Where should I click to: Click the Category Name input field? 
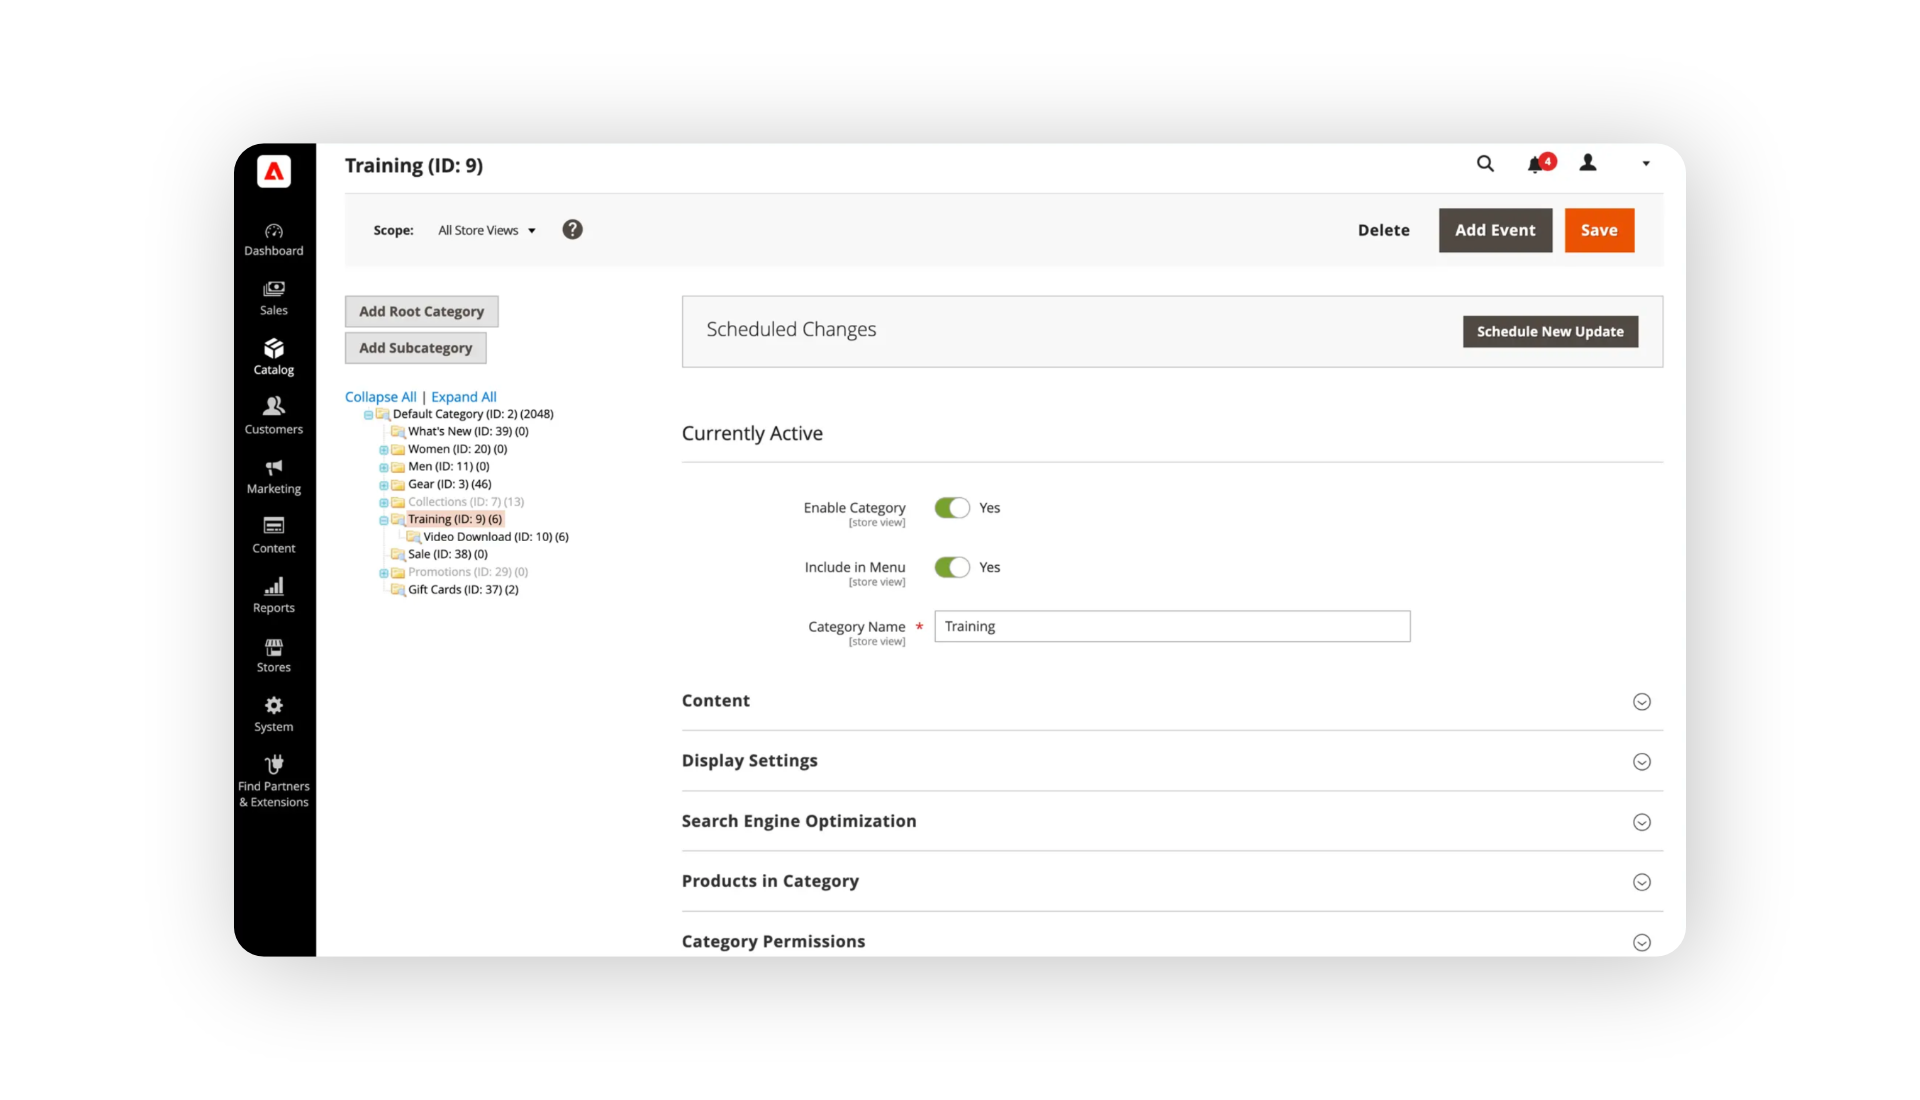click(1171, 627)
